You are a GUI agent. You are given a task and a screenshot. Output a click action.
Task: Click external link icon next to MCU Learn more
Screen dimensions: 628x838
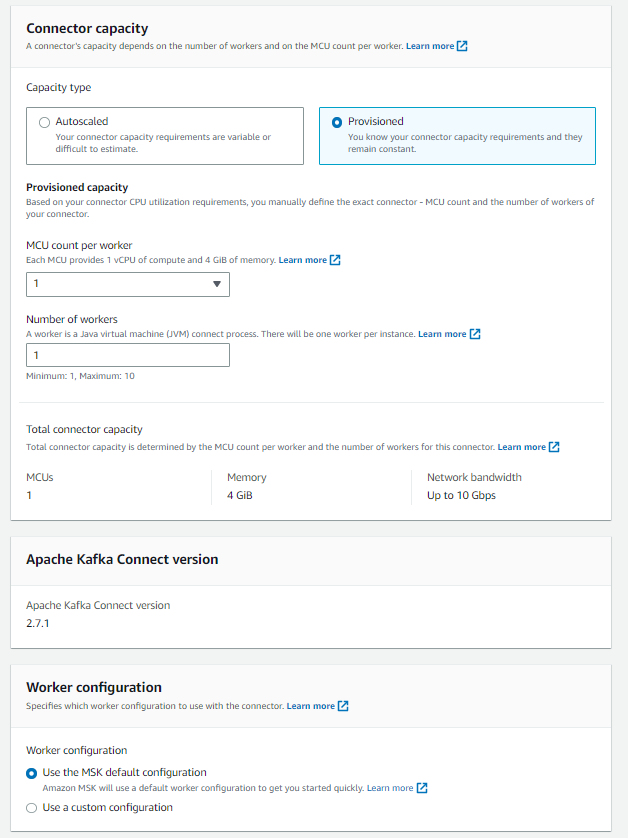[335, 260]
